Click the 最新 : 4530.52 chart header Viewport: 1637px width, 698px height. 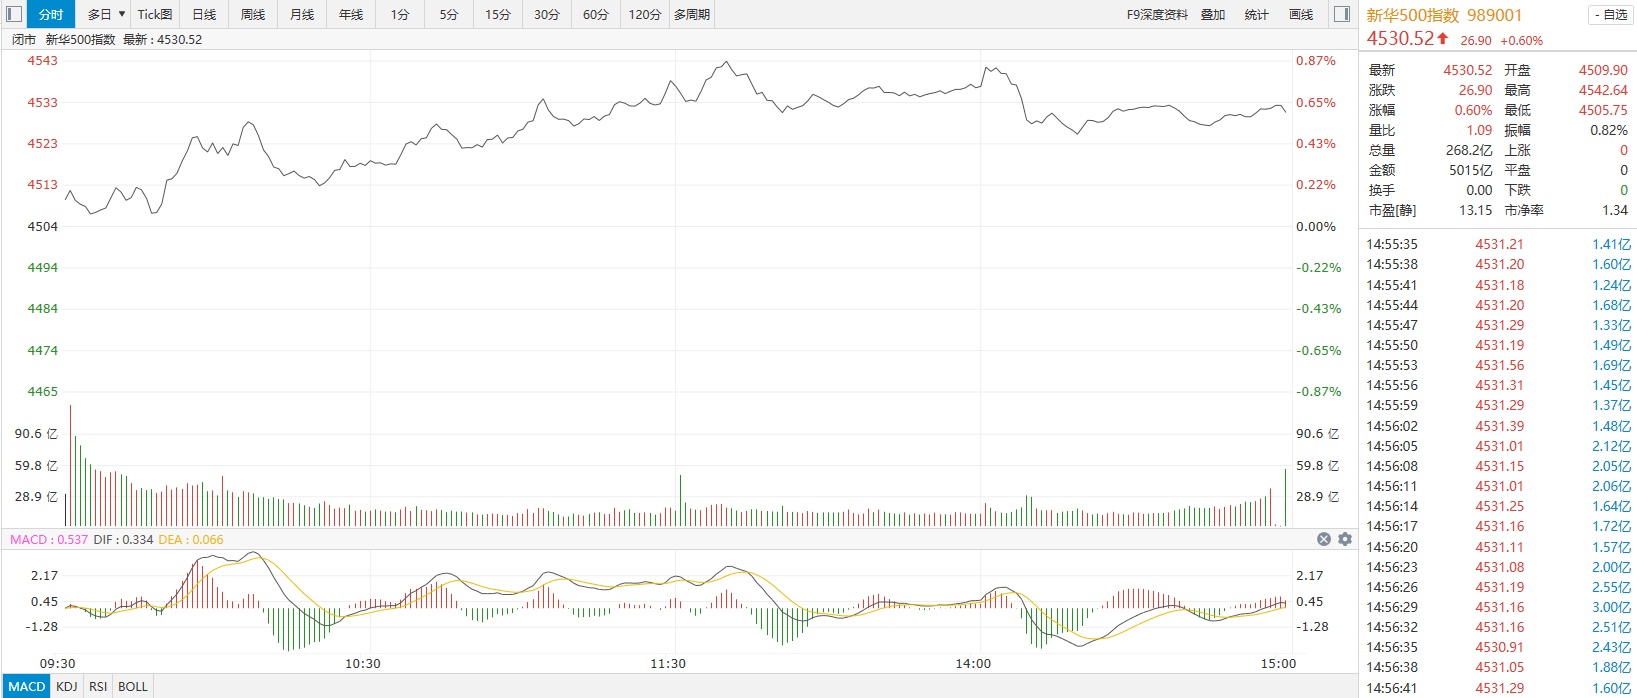pyautogui.click(x=162, y=39)
